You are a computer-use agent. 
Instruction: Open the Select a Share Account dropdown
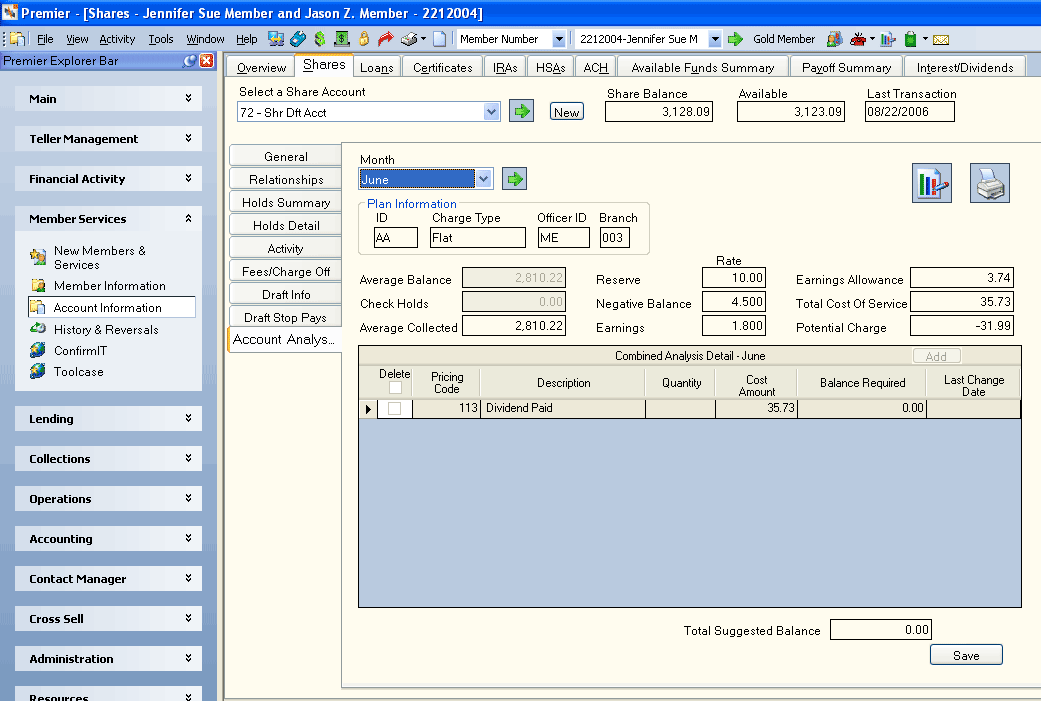(x=491, y=112)
